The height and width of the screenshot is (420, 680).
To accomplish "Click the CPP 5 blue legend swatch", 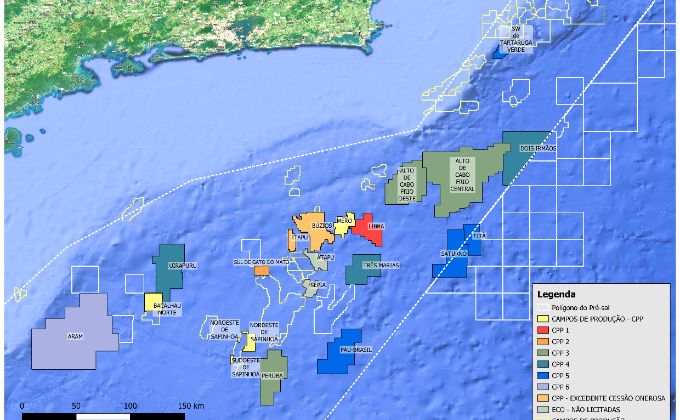I will [x=543, y=375].
